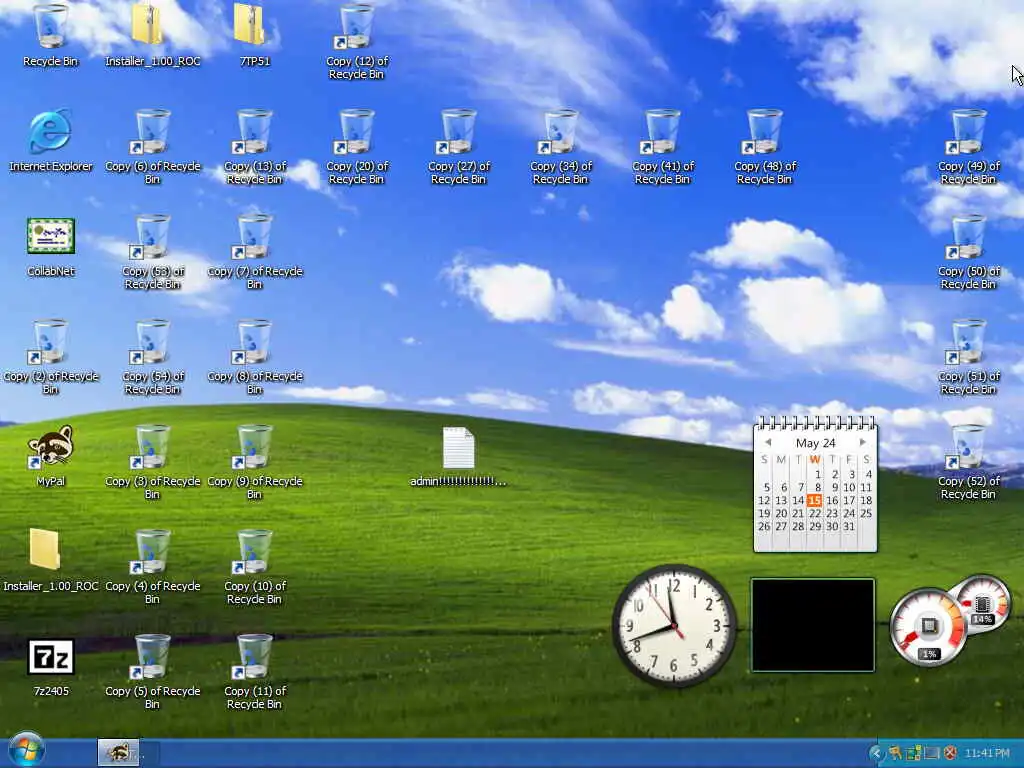Select Copy (12) of Recycle Bin
This screenshot has height=768, width=1024.
pyautogui.click(x=357, y=42)
